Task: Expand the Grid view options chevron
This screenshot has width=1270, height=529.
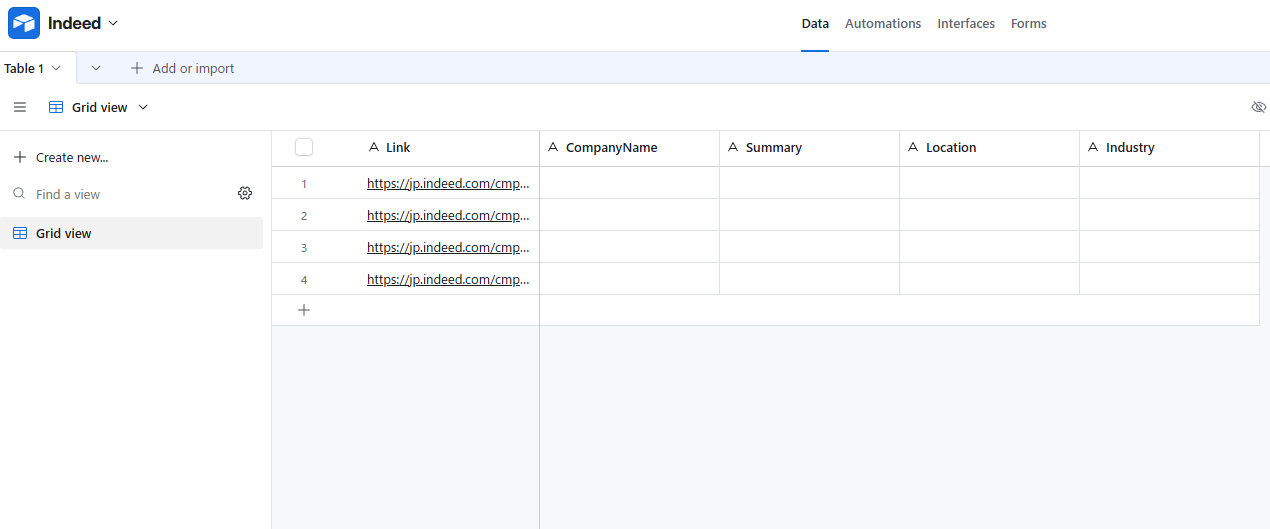Action: tap(143, 107)
